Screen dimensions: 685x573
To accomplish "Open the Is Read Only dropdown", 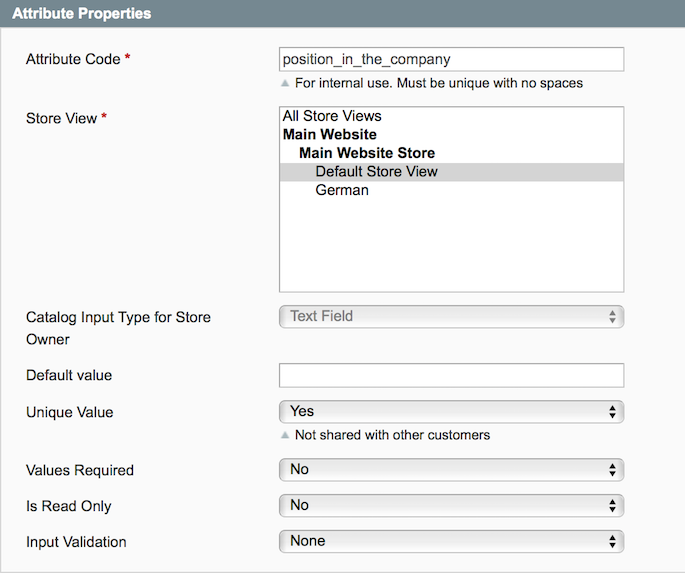I will (x=451, y=505).
